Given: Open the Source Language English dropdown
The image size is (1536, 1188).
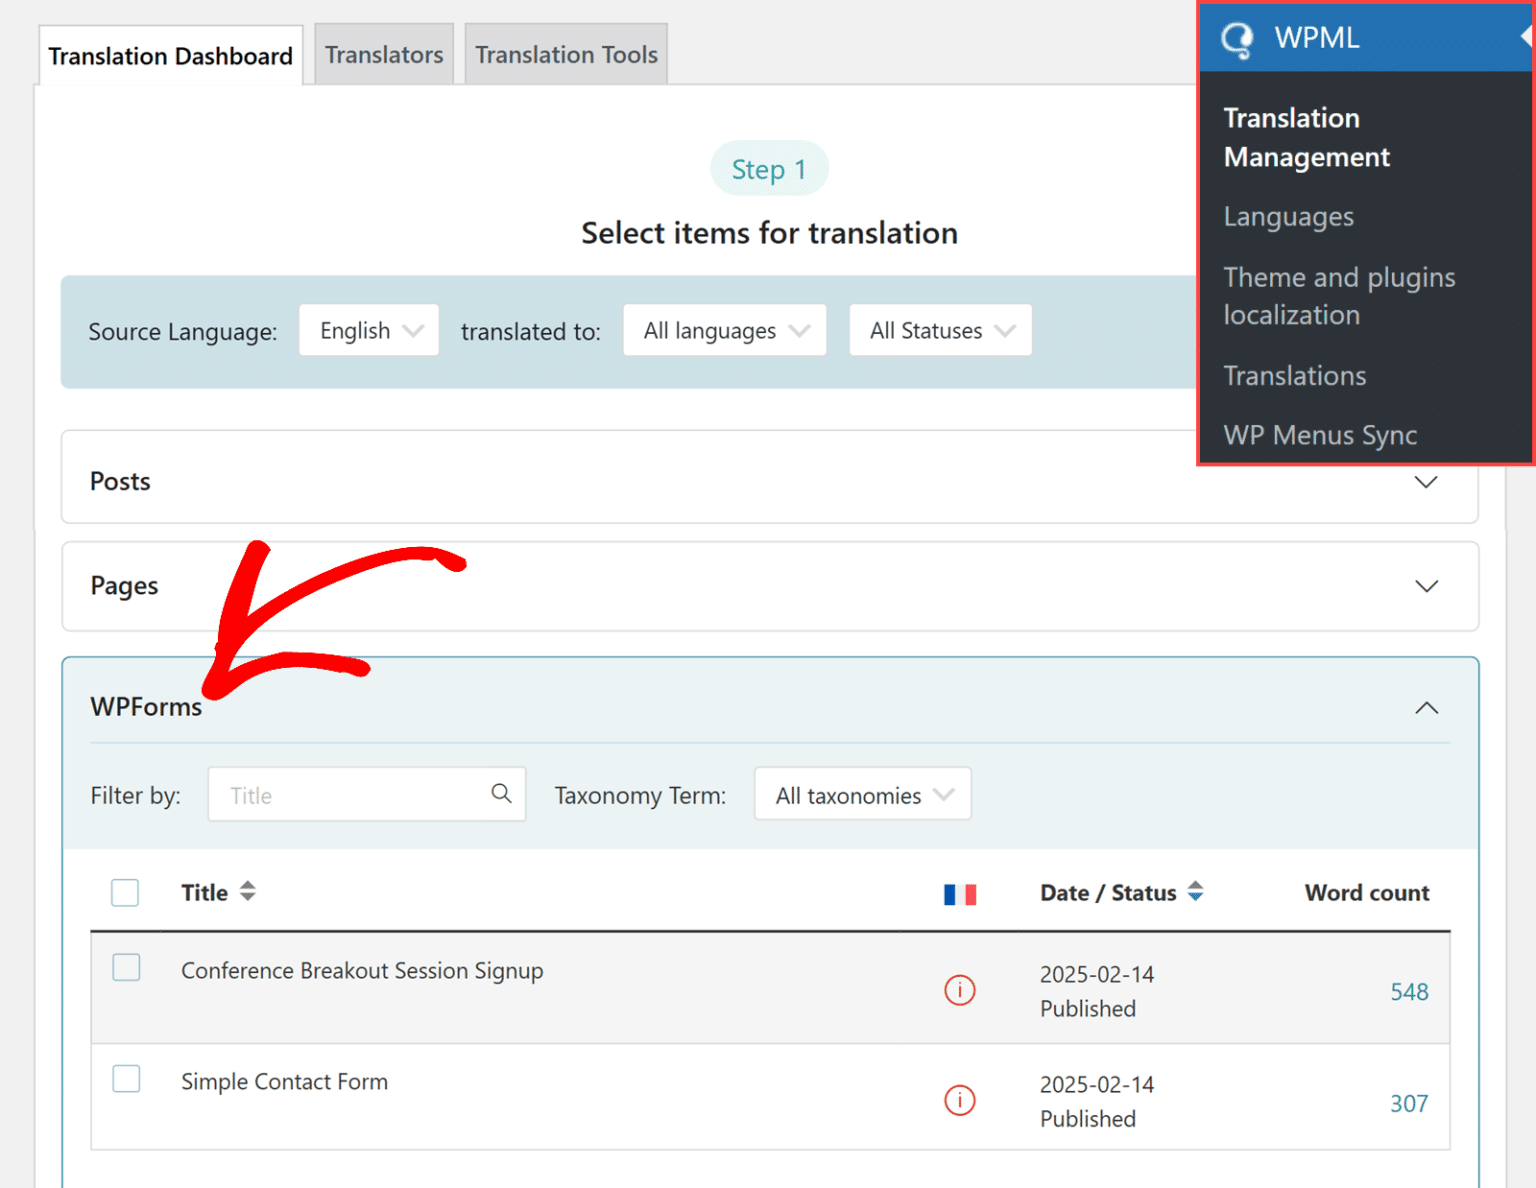Looking at the screenshot, I should click(368, 330).
